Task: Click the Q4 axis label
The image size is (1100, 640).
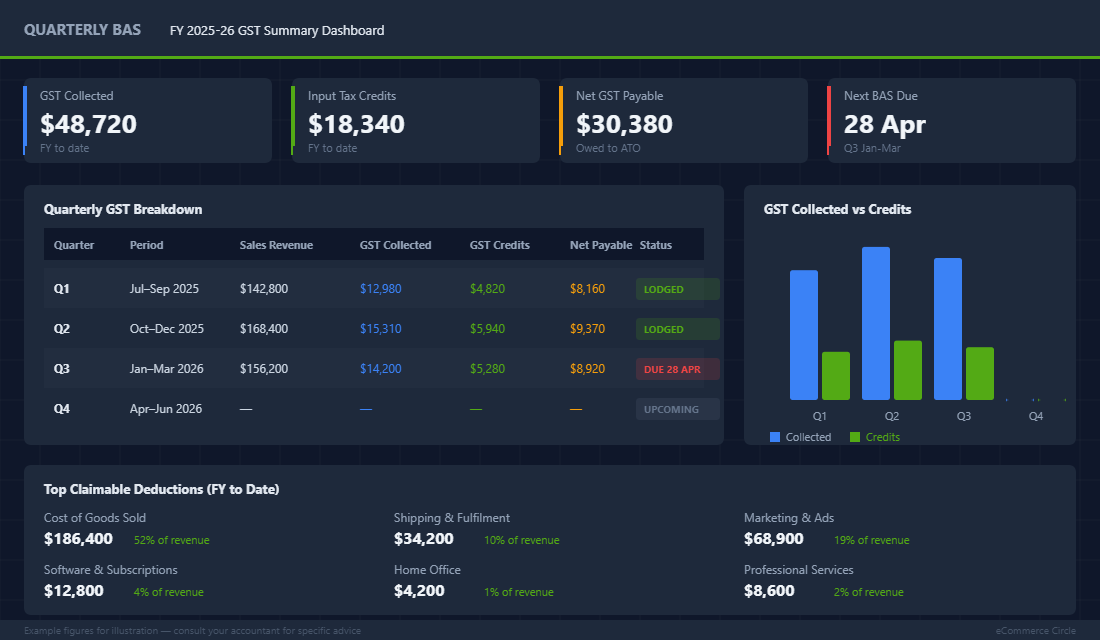Action: click(1036, 416)
